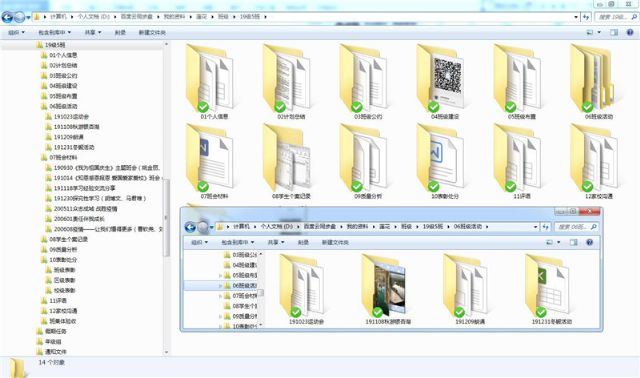The height and width of the screenshot is (378, 640).
Task: Select the 19级5班 root in the rear sidebar tree
Action: tap(55, 45)
